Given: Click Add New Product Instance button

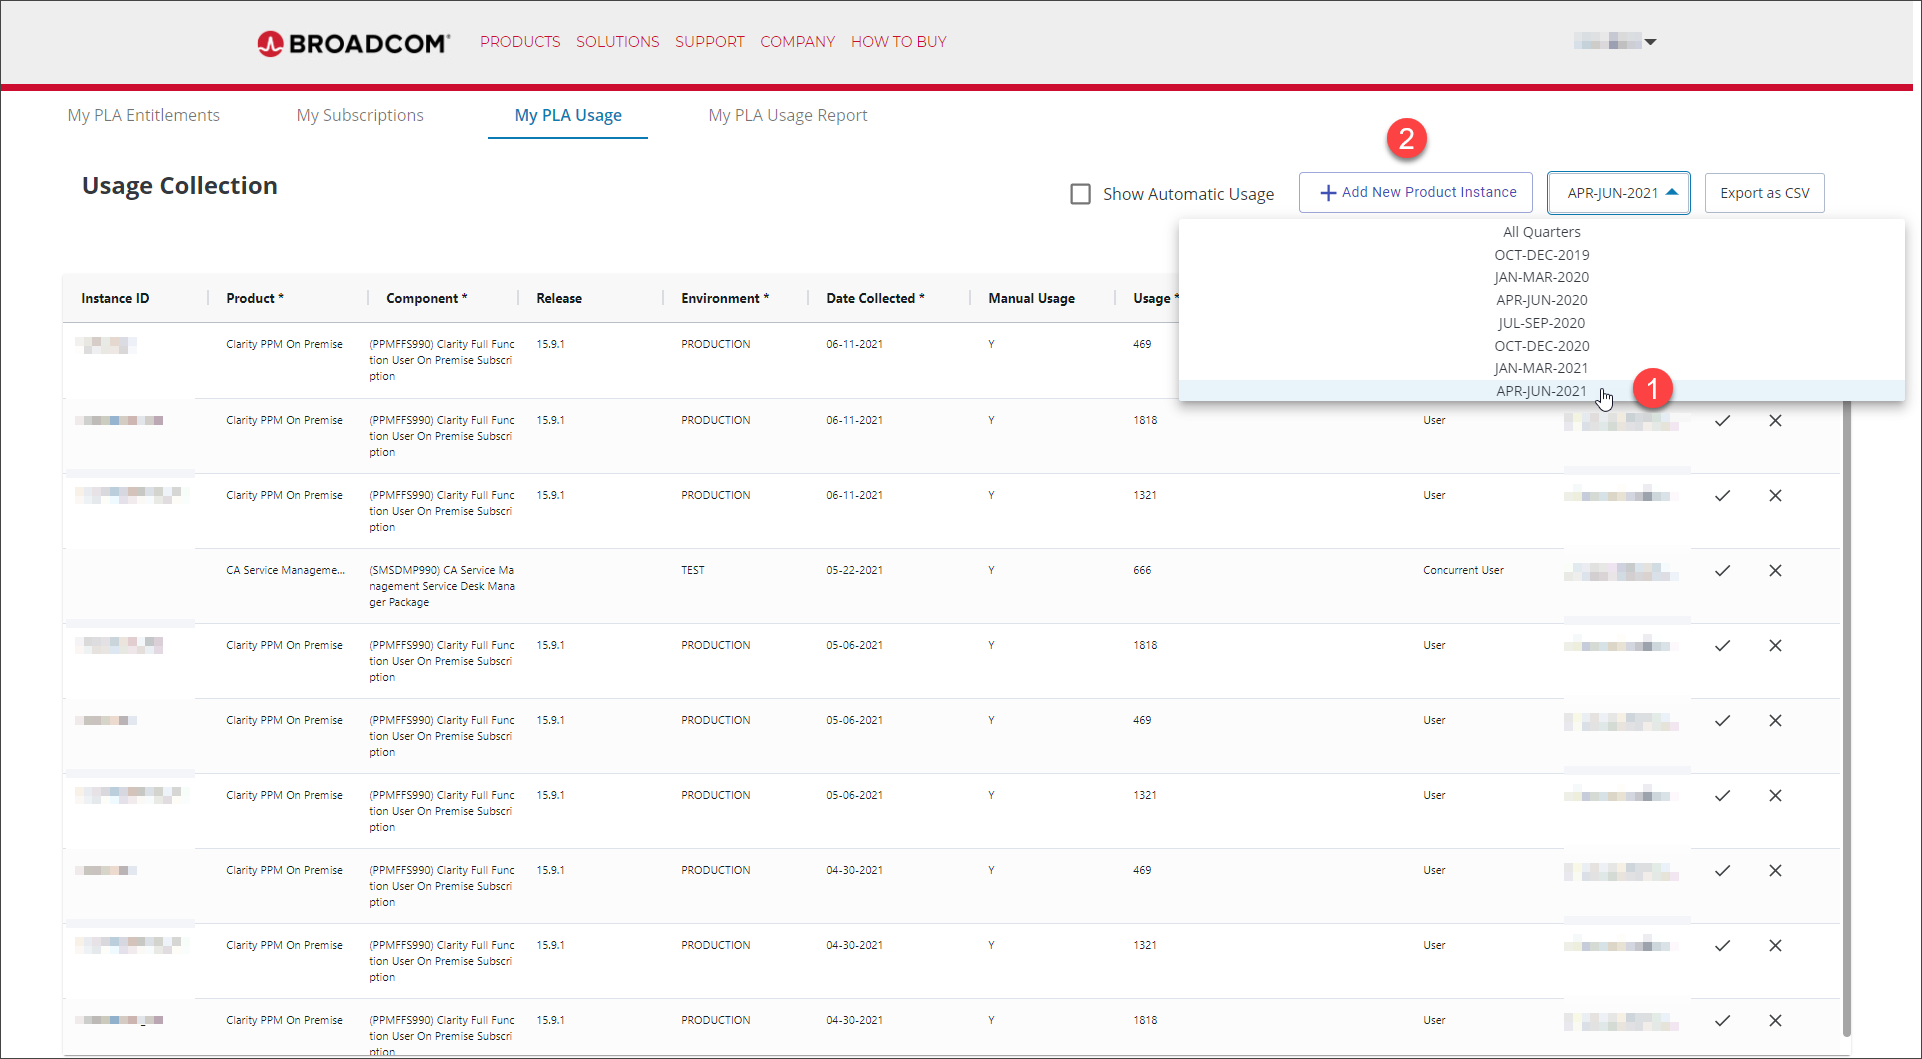Looking at the screenshot, I should (x=1415, y=192).
